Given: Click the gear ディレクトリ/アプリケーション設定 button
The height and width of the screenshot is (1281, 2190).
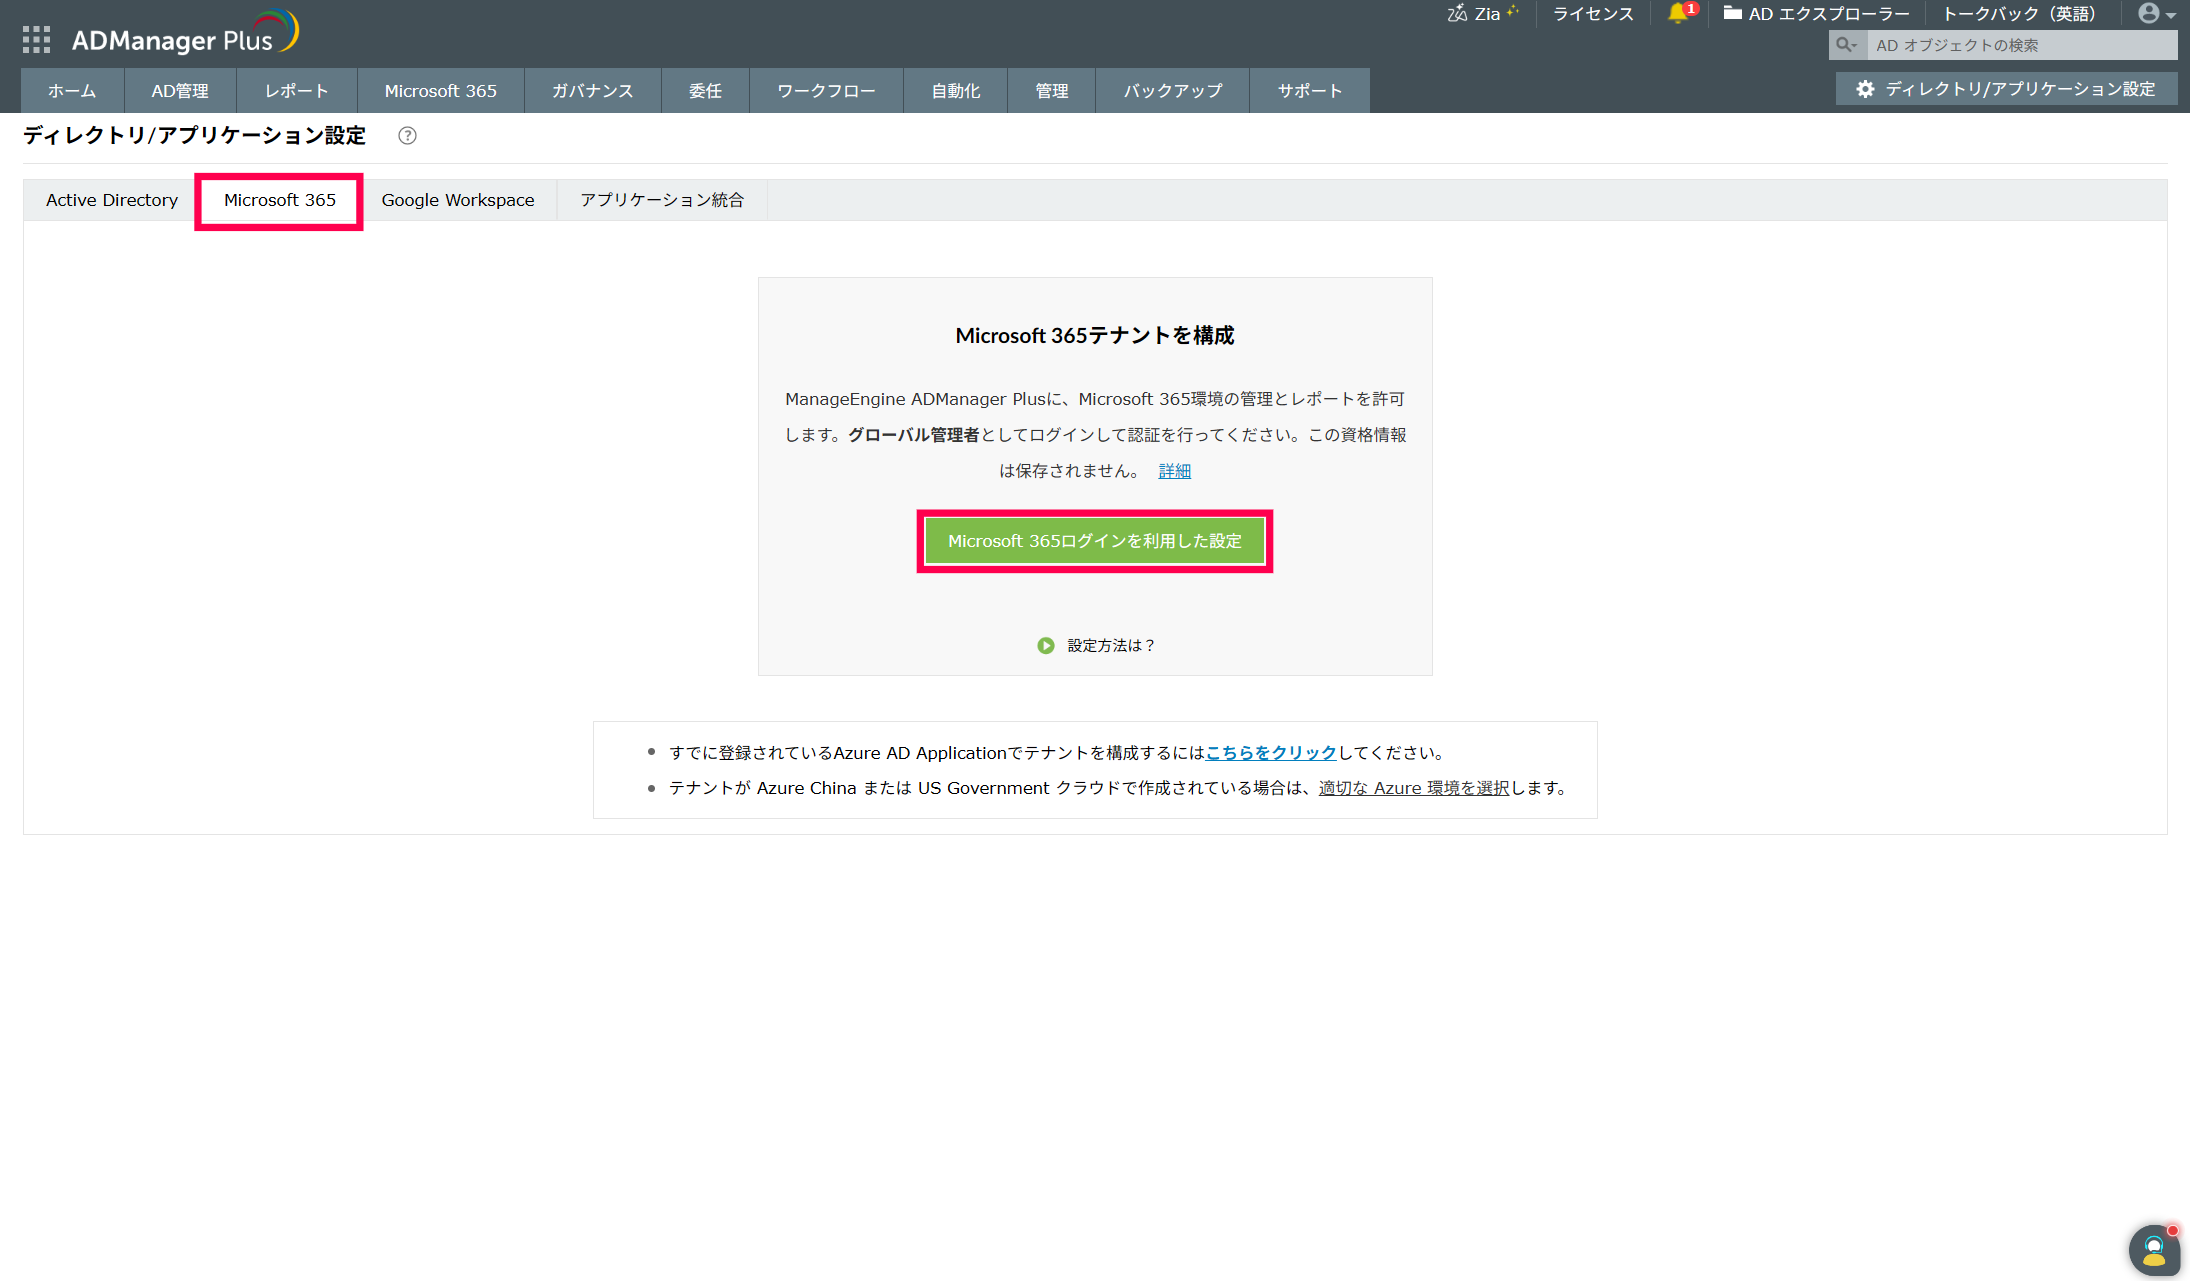Looking at the screenshot, I should click(2006, 89).
